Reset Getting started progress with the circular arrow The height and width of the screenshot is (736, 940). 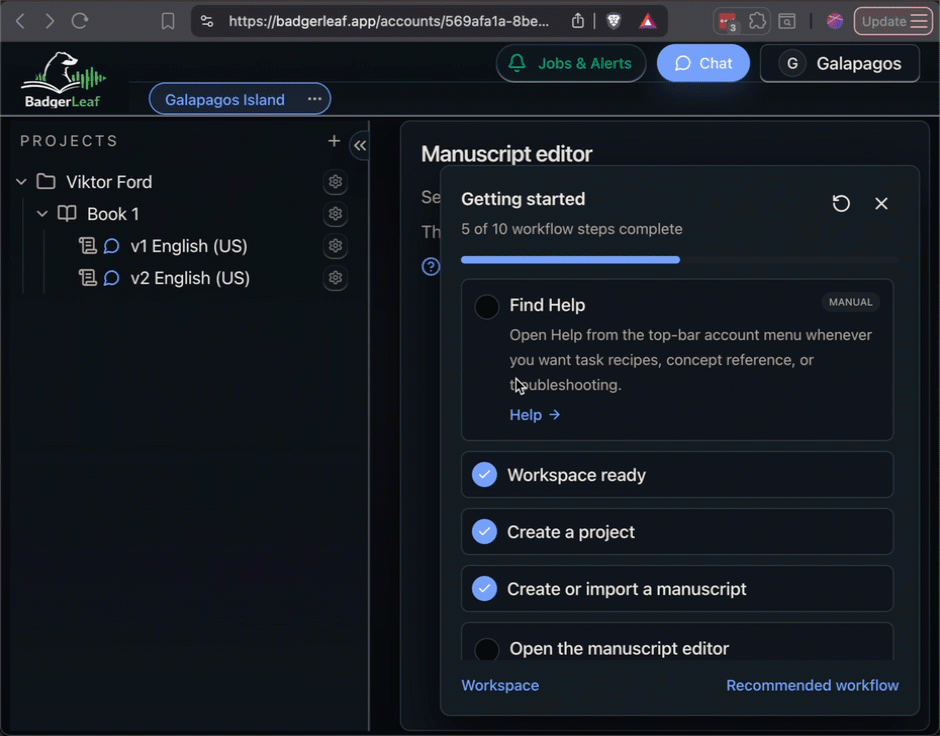841,204
